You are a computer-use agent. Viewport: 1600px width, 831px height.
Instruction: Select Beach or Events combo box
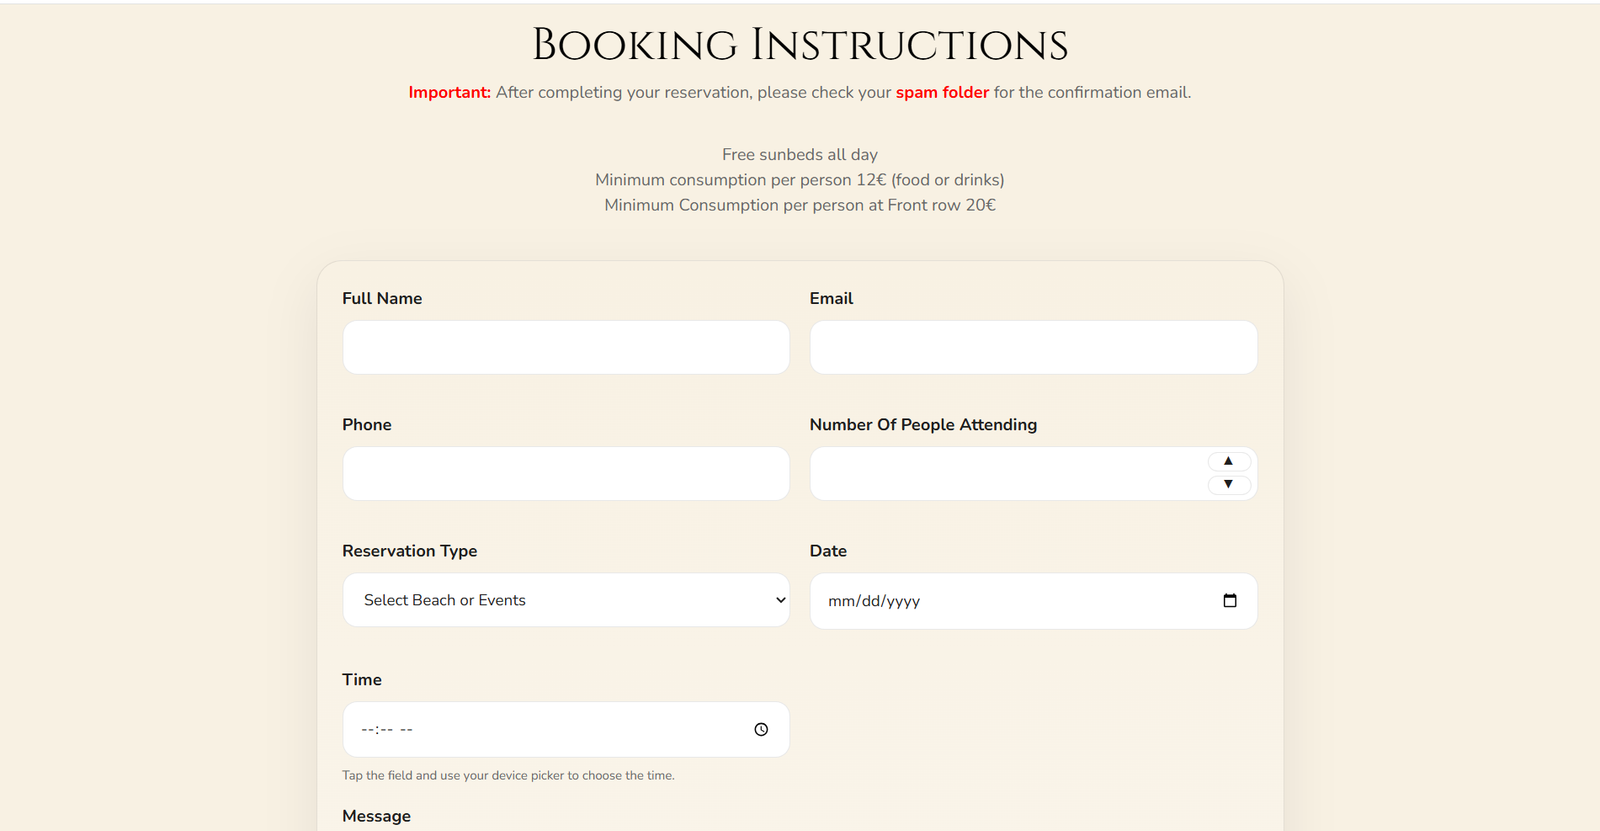click(x=566, y=600)
